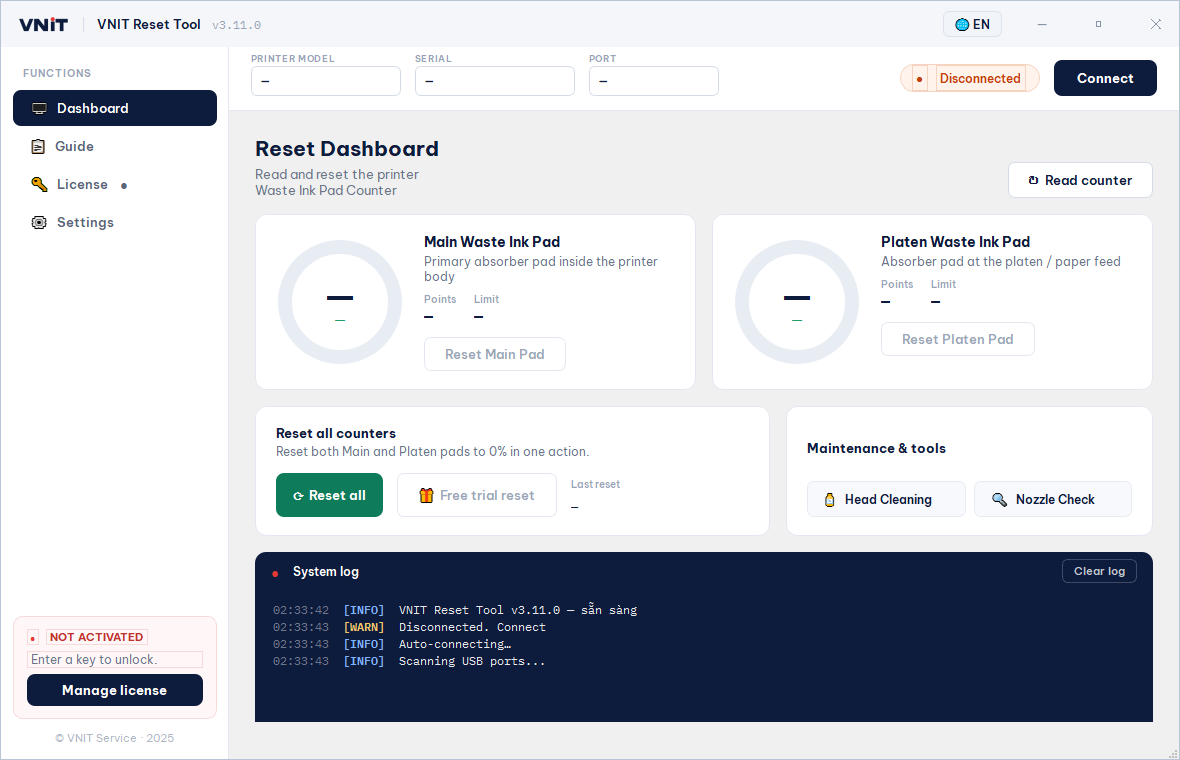Click 'Main Waste Ink Pad' title
This screenshot has width=1180, height=760.
coord(492,242)
